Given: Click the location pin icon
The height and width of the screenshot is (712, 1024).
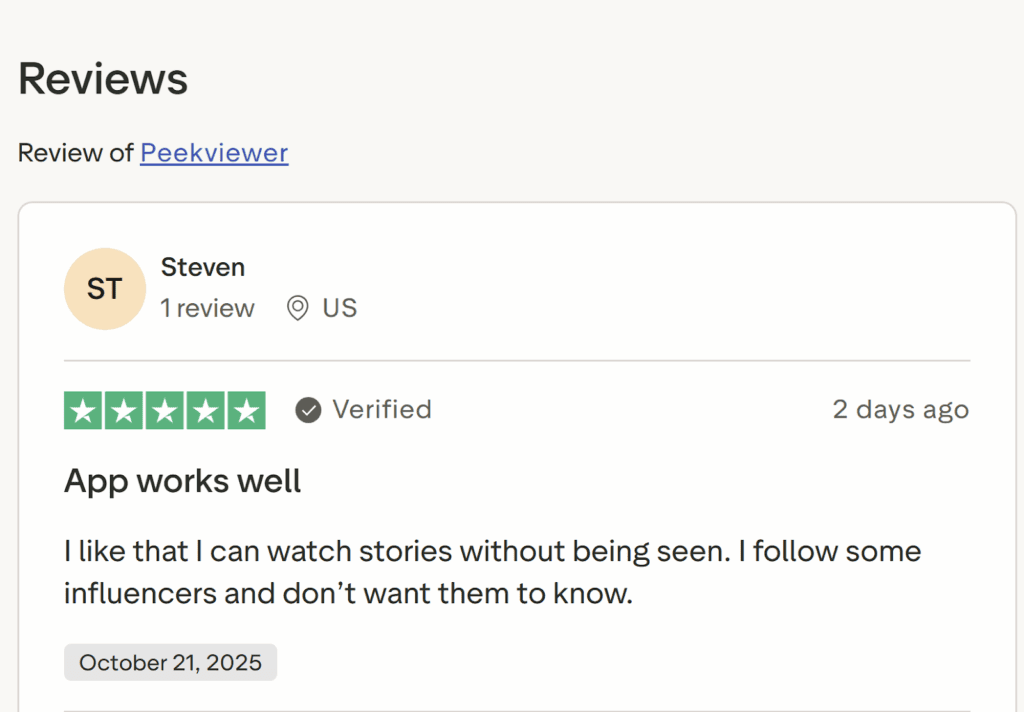Looking at the screenshot, I should [x=297, y=308].
